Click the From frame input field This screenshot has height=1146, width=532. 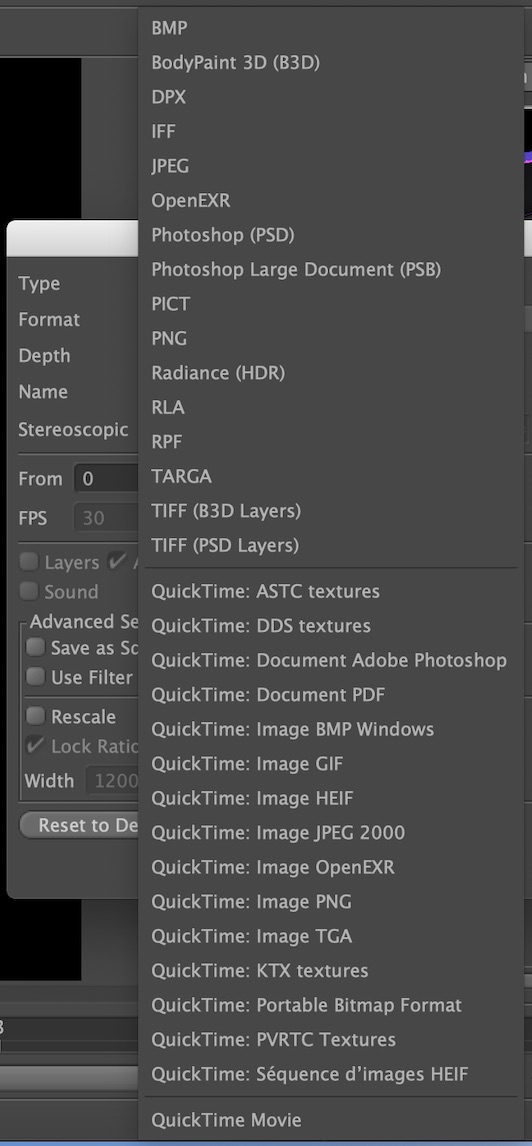click(106, 479)
